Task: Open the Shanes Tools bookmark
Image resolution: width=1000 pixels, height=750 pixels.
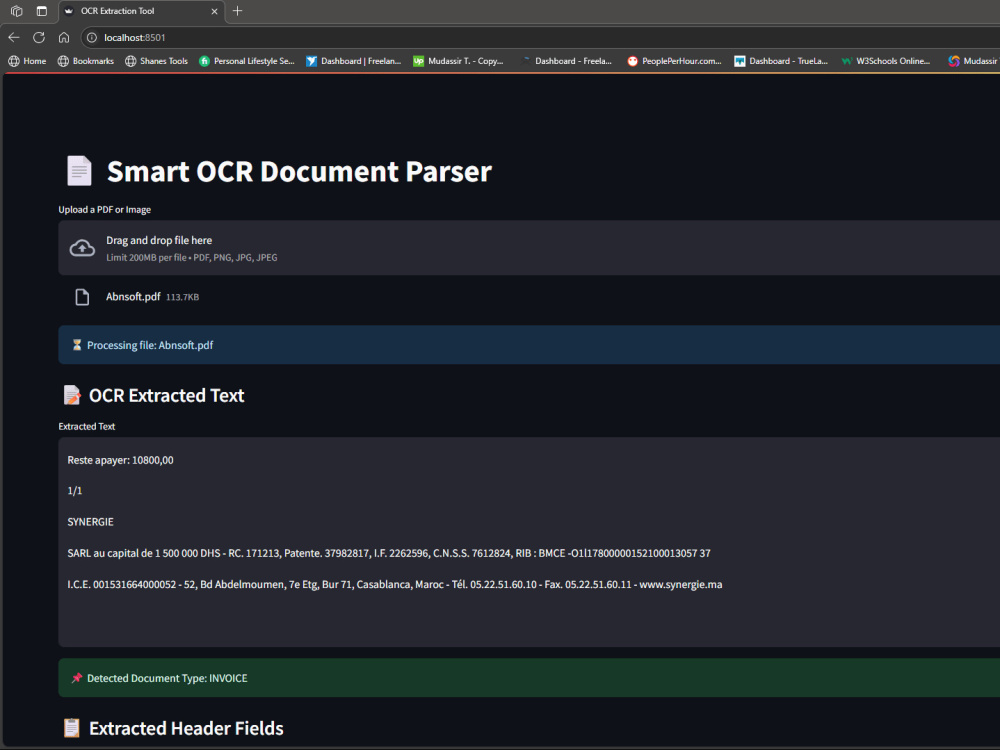Action: (x=156, y=61)
